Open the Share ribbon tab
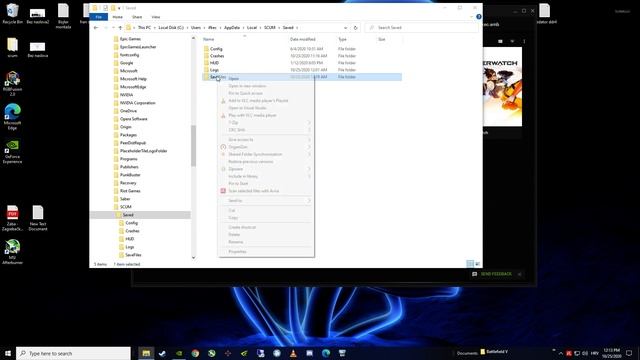The image size is (640, 360). [137, 17]
